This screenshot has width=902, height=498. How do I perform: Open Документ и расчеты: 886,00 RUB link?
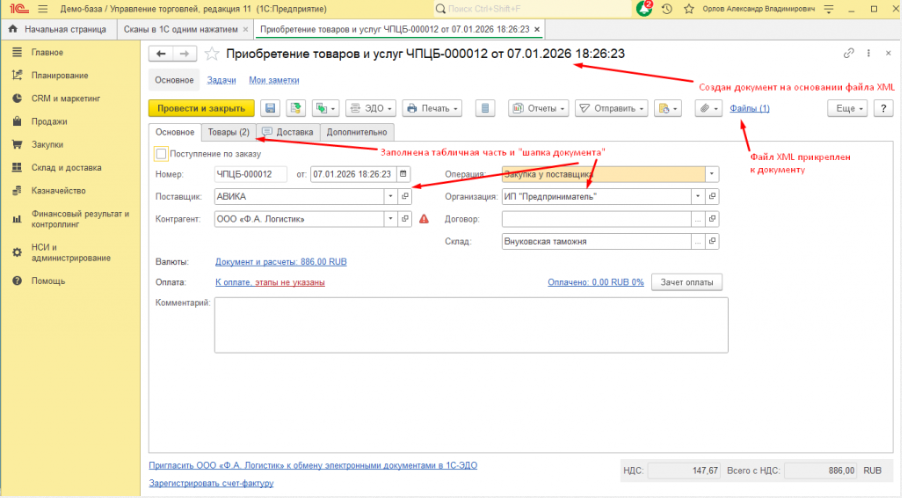coord(281,262)
